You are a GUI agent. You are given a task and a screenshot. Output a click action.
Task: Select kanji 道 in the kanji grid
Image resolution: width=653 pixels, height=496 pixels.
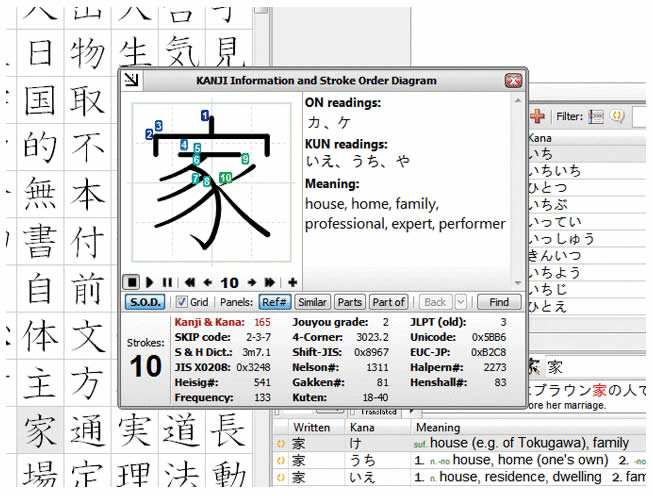182,431
